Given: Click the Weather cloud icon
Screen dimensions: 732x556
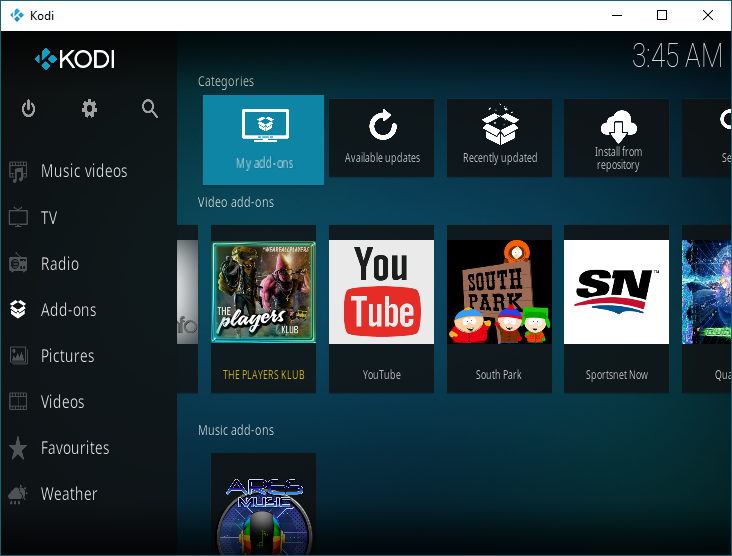Looking at the screenshot, I should 18,494.
